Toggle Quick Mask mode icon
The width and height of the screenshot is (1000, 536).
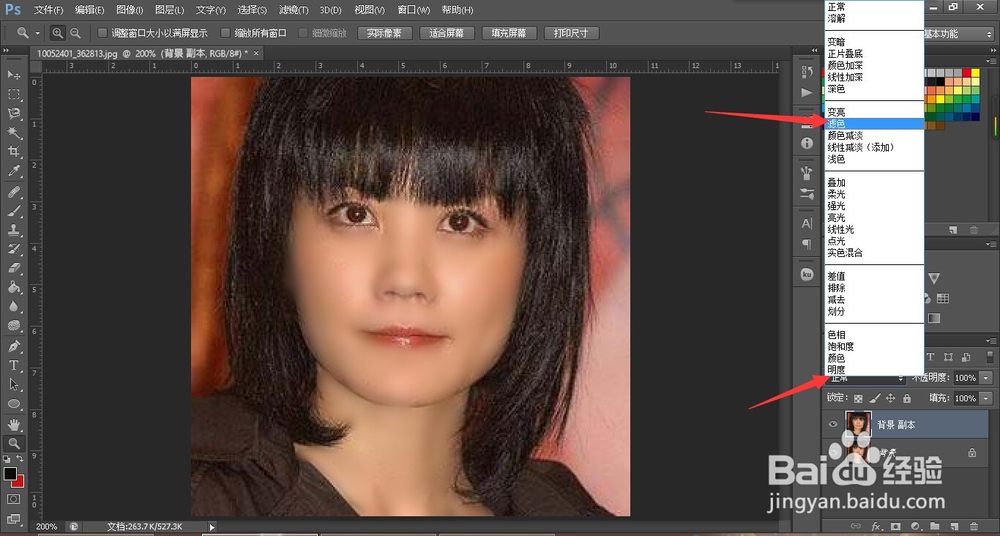coord(14,498)
